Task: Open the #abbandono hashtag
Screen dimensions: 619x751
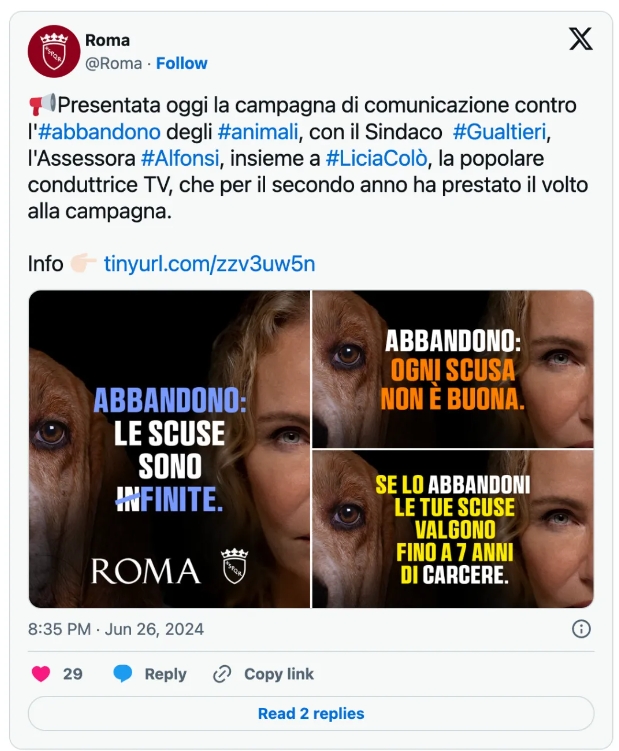Action: [99, 132]
